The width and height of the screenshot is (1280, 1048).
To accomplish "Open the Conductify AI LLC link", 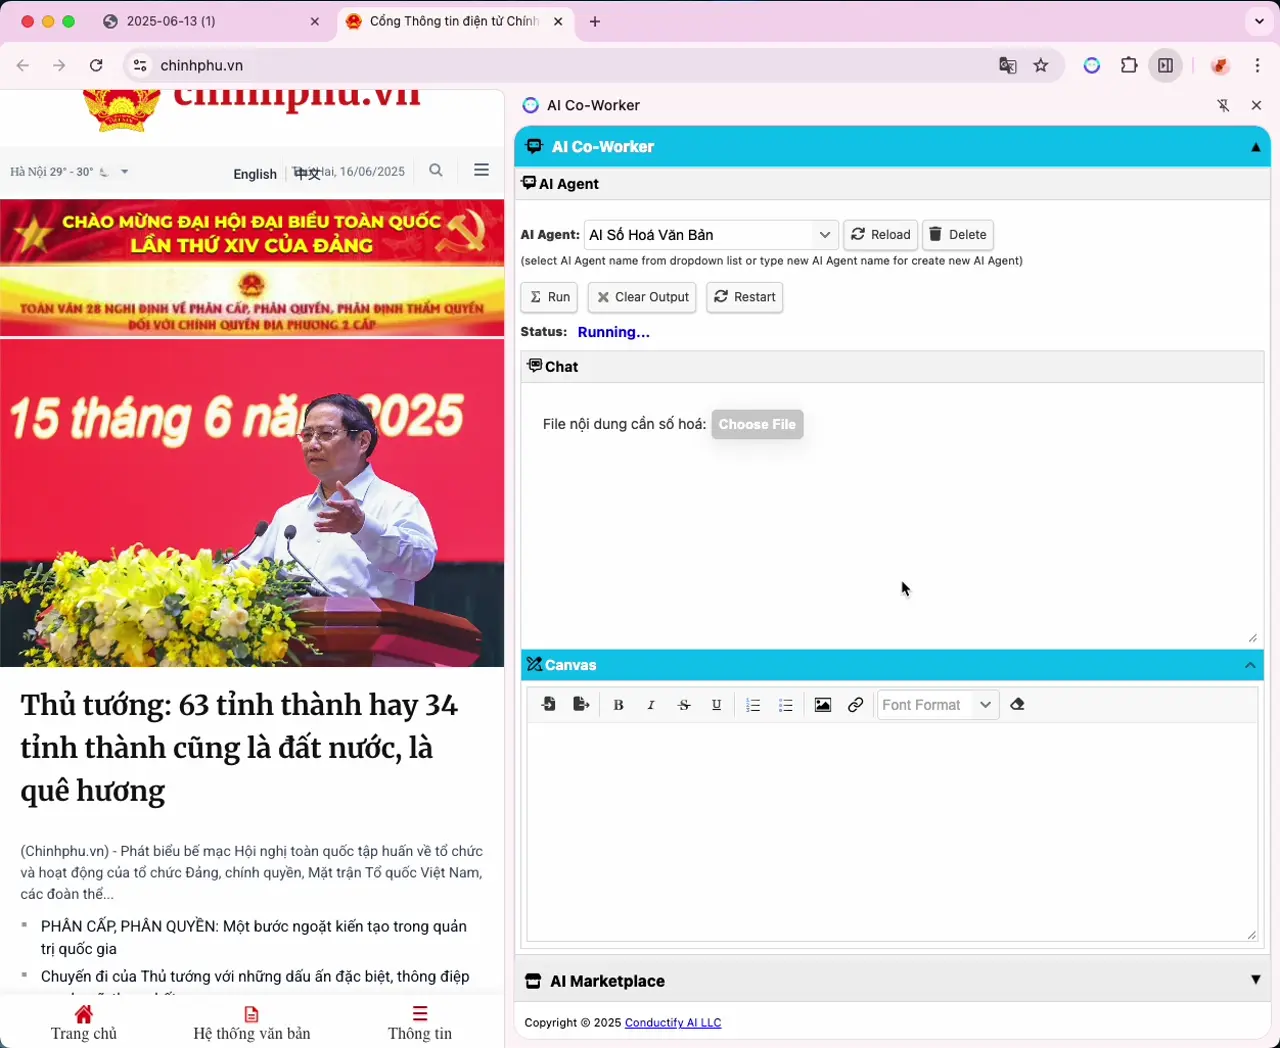I will pyautogui.click(x=673, y=1023).
